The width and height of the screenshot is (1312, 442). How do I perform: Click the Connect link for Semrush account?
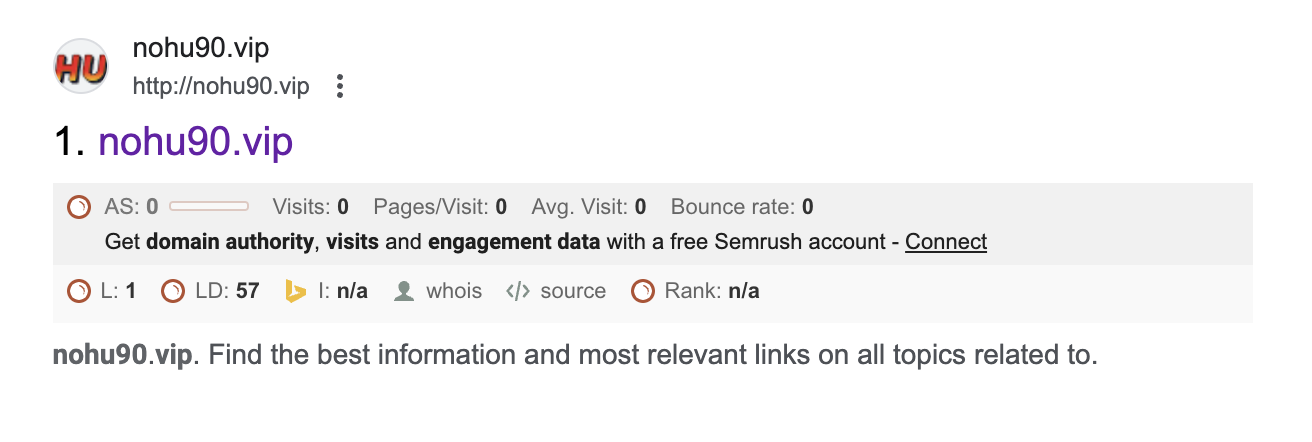pyautogui.click(x=946, y=241)
